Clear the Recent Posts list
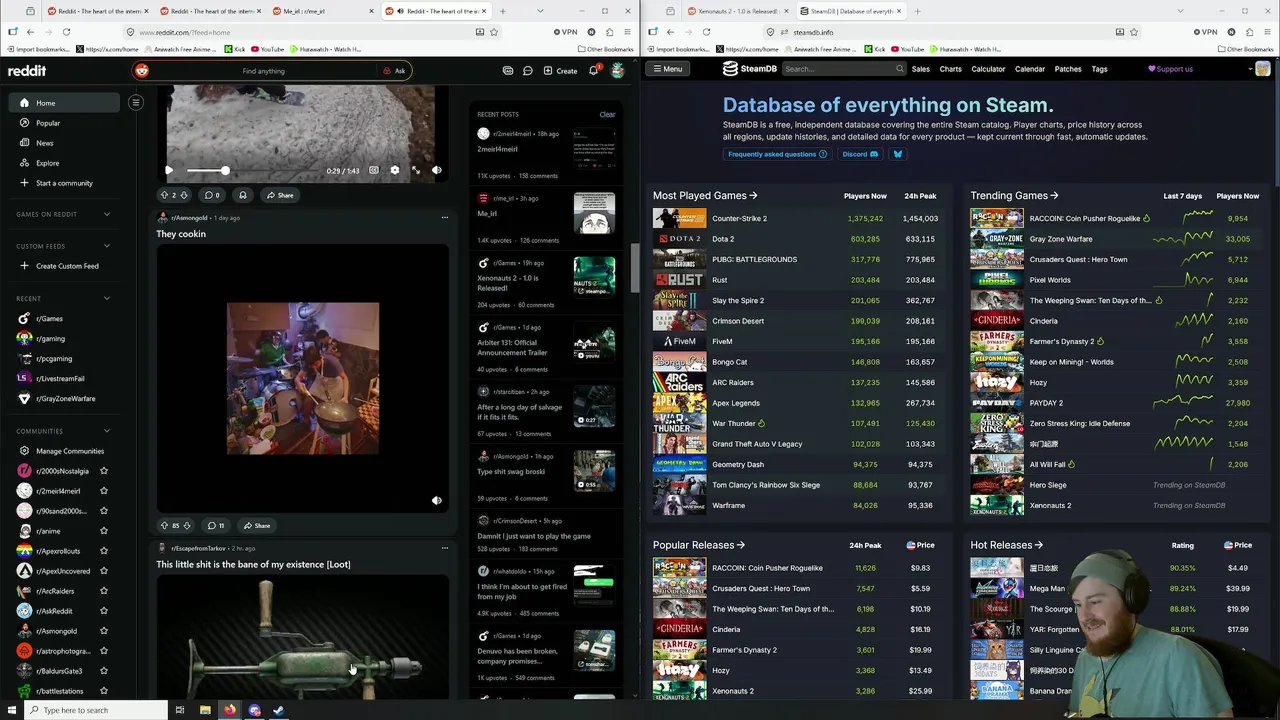Screen dimensions: 1280x720 pos(607,114)
